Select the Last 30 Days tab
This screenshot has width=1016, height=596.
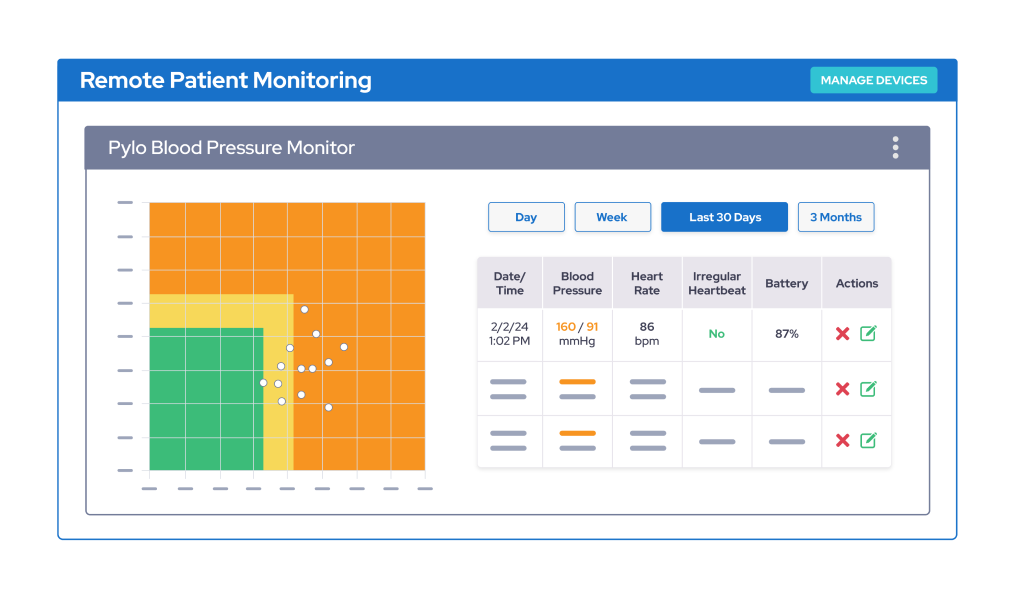[x=724, y=217]
